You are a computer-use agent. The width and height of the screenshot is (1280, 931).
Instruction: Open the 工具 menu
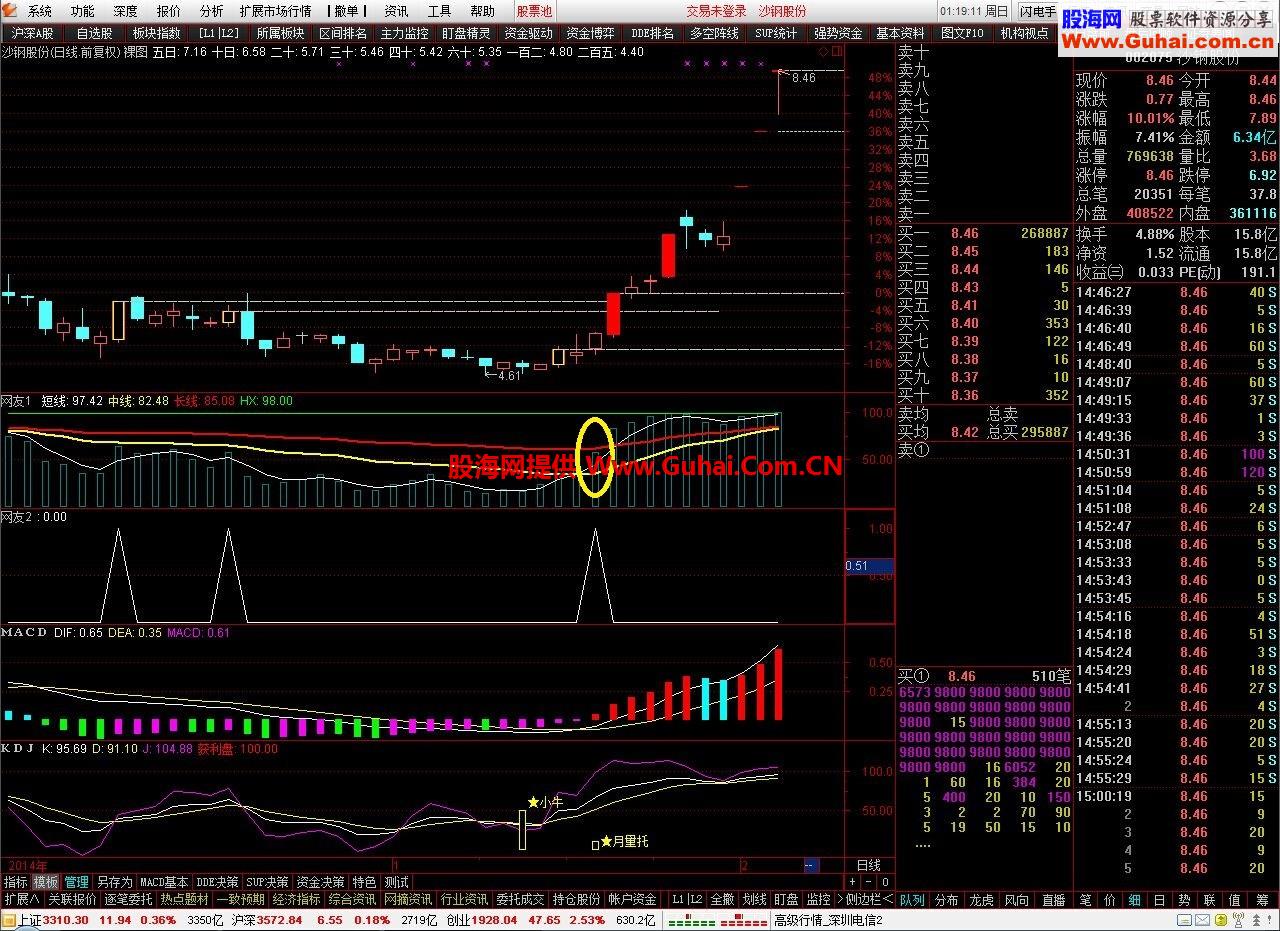tap(439, 11)
